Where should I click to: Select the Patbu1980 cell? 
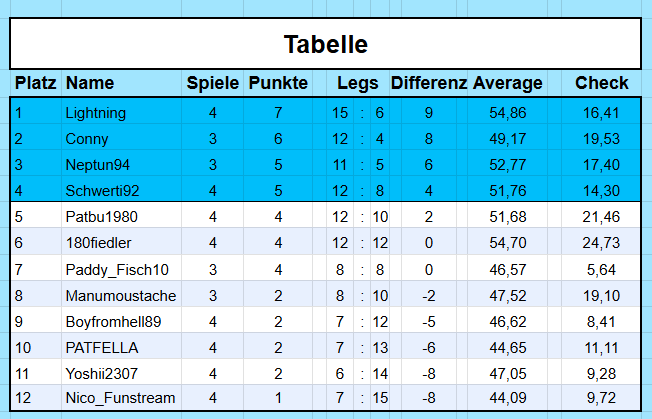click(121, 217)
